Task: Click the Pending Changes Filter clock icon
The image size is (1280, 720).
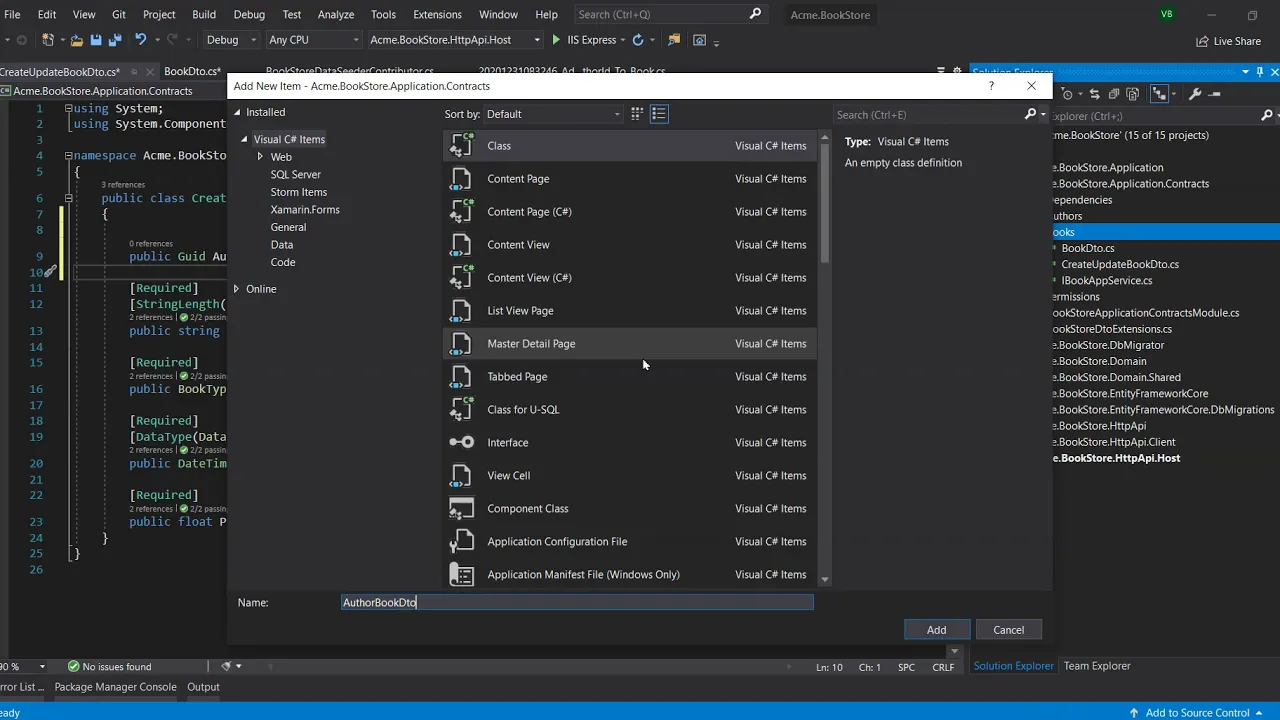Action: pyautogui.click(x=1068, y=94)
